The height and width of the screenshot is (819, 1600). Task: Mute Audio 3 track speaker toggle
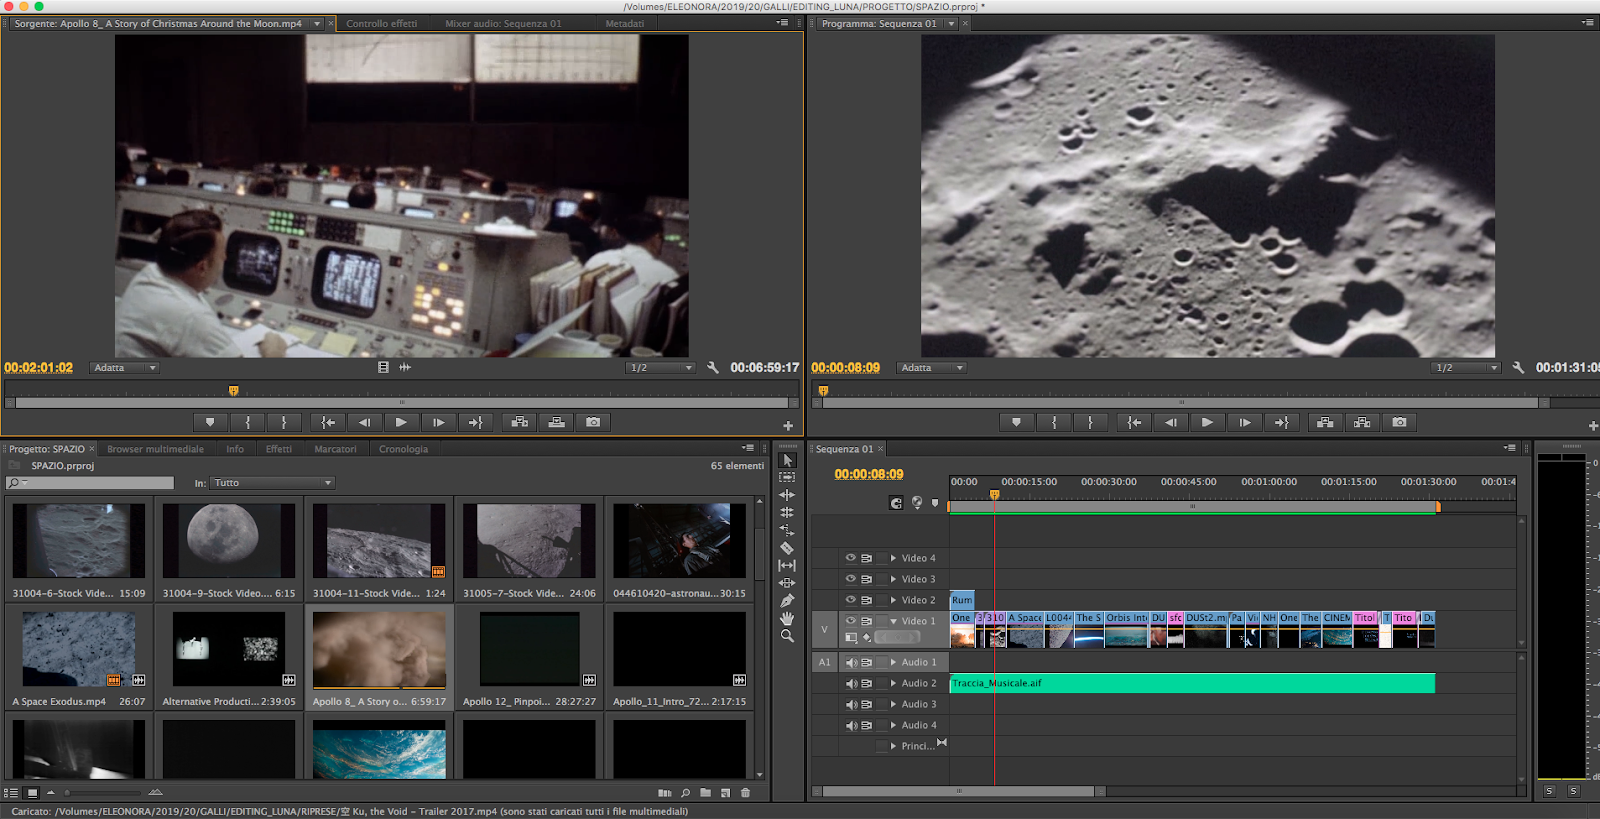(x=851, y=704)
